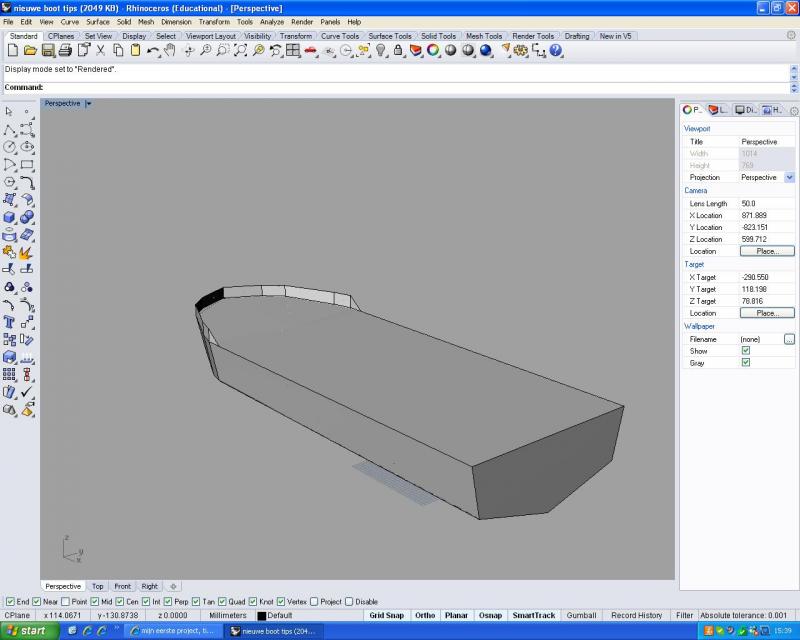Click the Undo arrow icon
This screenshot has height=640, width=800.
tap(153, 50)
